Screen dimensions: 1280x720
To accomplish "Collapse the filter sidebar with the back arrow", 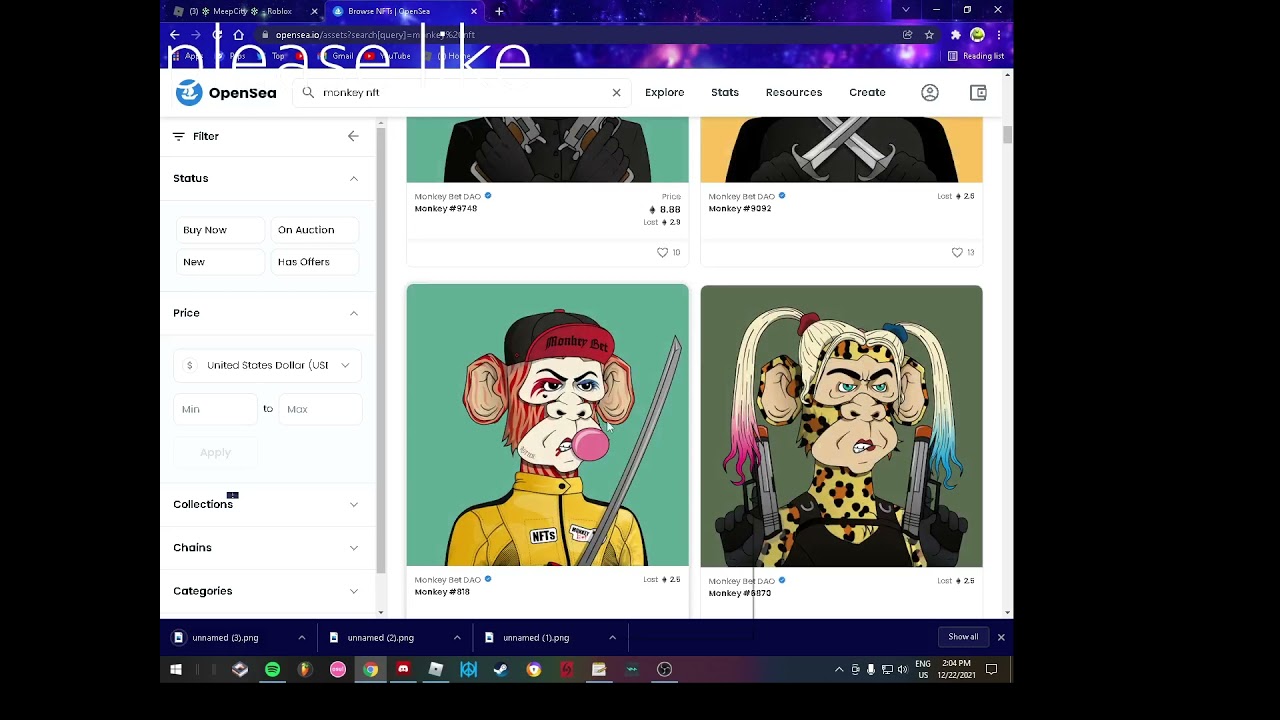I will pos(353,136).
